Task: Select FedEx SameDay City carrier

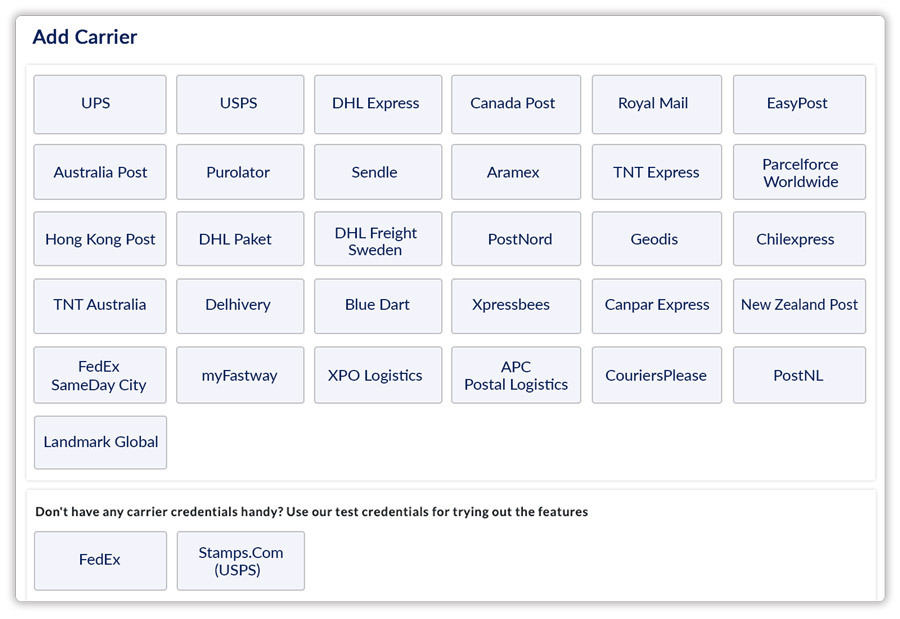Action: point(100,376)
